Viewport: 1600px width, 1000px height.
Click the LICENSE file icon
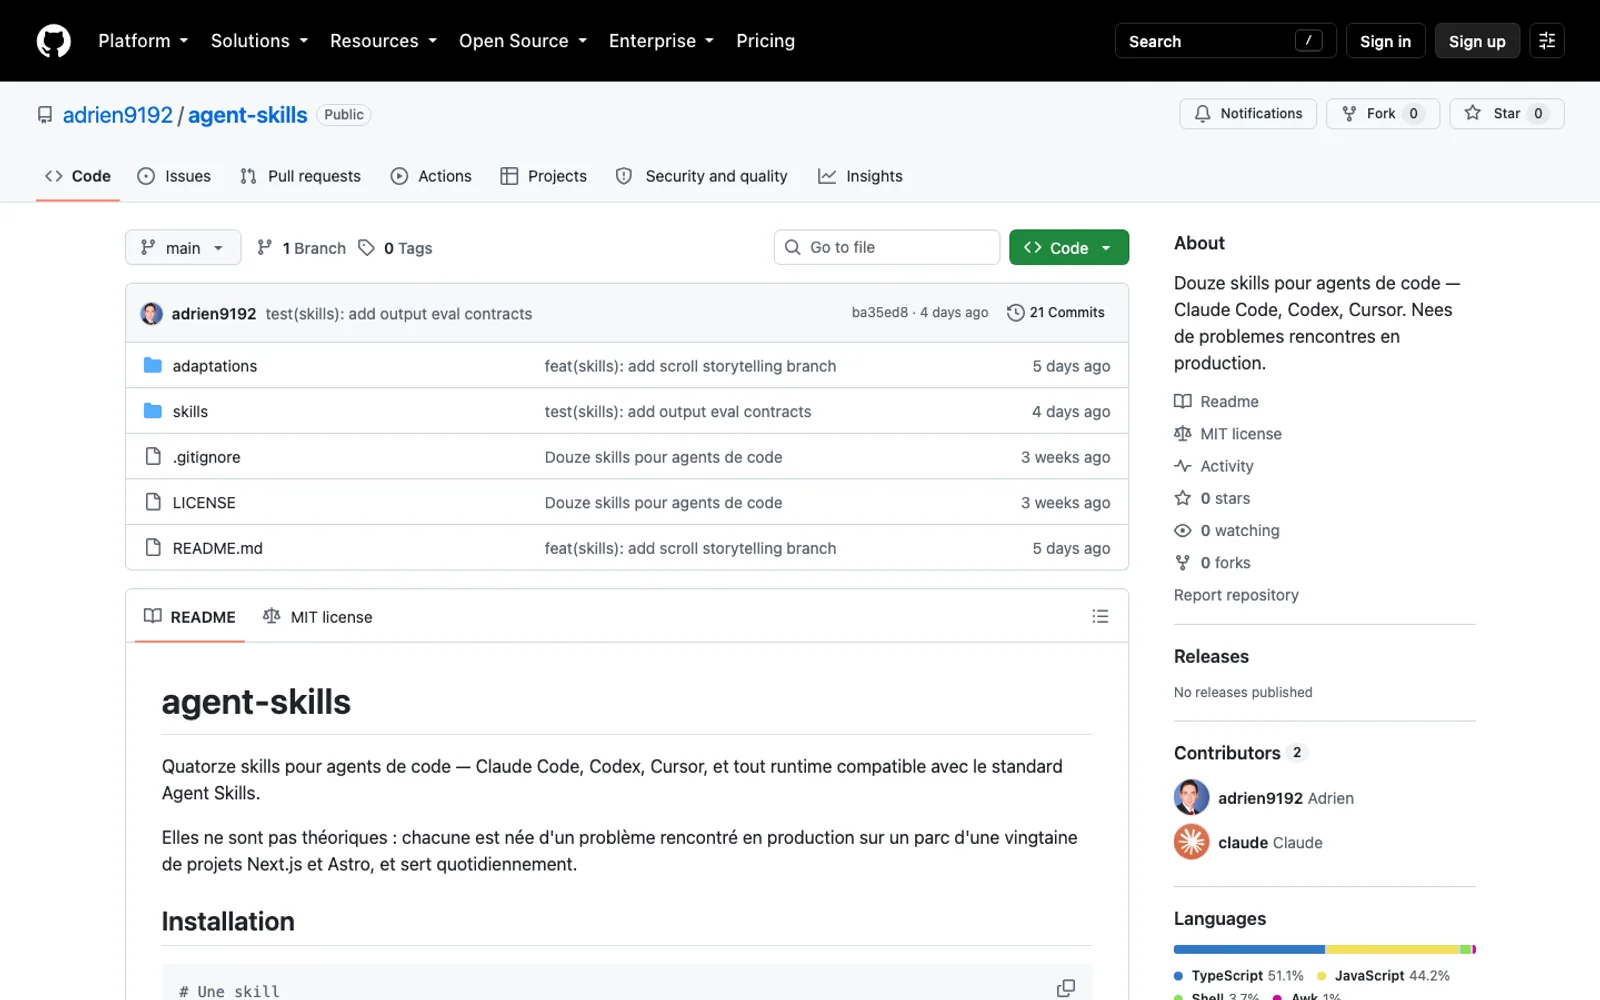[153, 502]
